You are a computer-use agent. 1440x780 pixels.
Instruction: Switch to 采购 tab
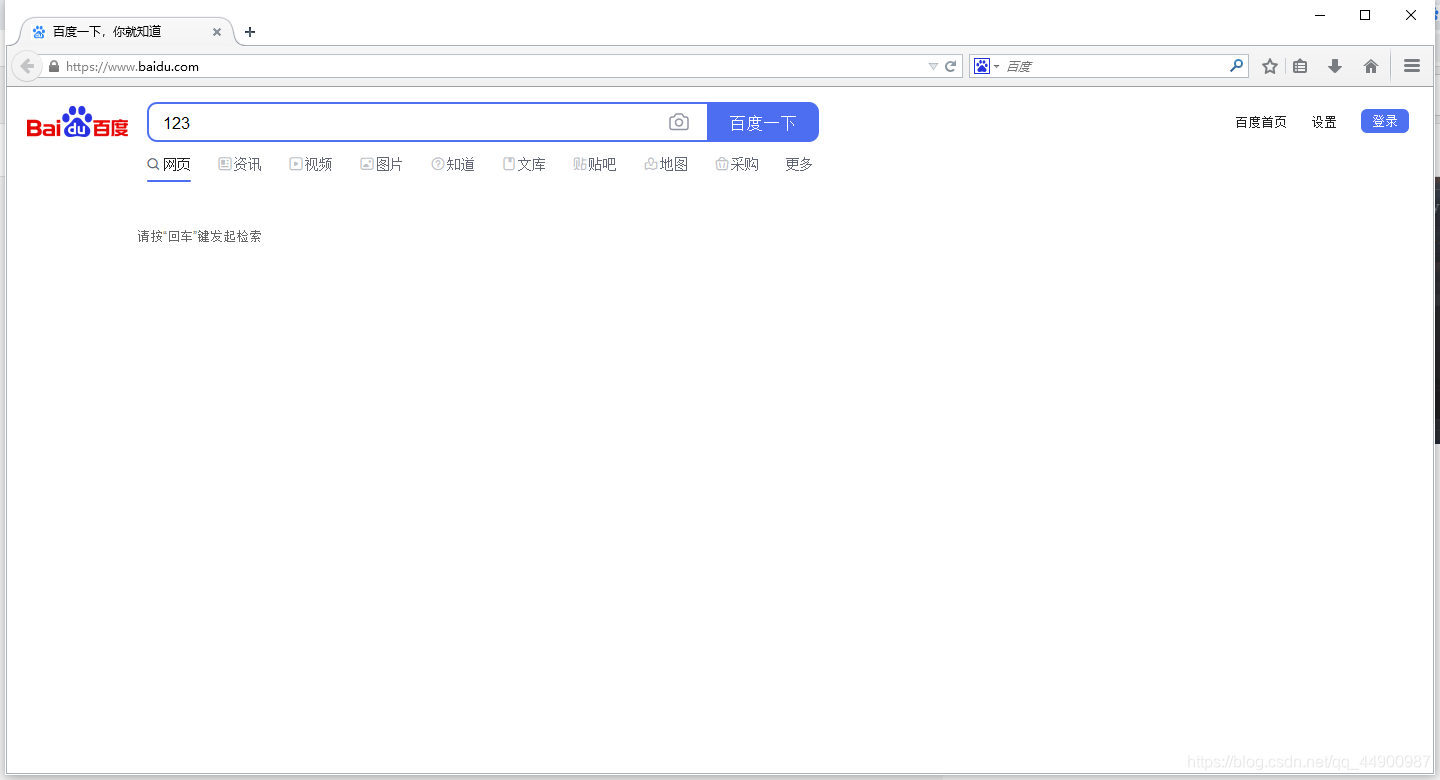[737, 164]
